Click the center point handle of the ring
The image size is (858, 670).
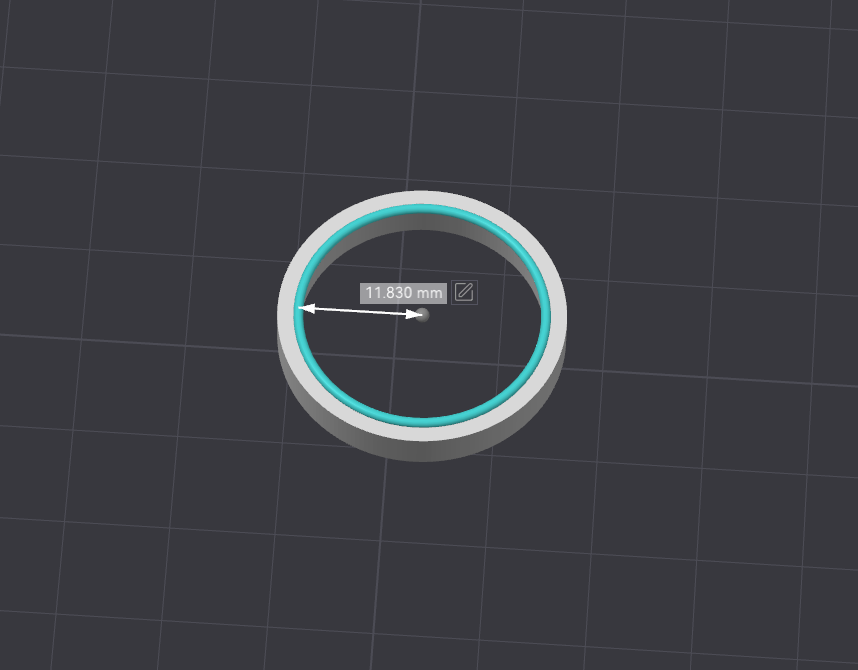point(422,315)
